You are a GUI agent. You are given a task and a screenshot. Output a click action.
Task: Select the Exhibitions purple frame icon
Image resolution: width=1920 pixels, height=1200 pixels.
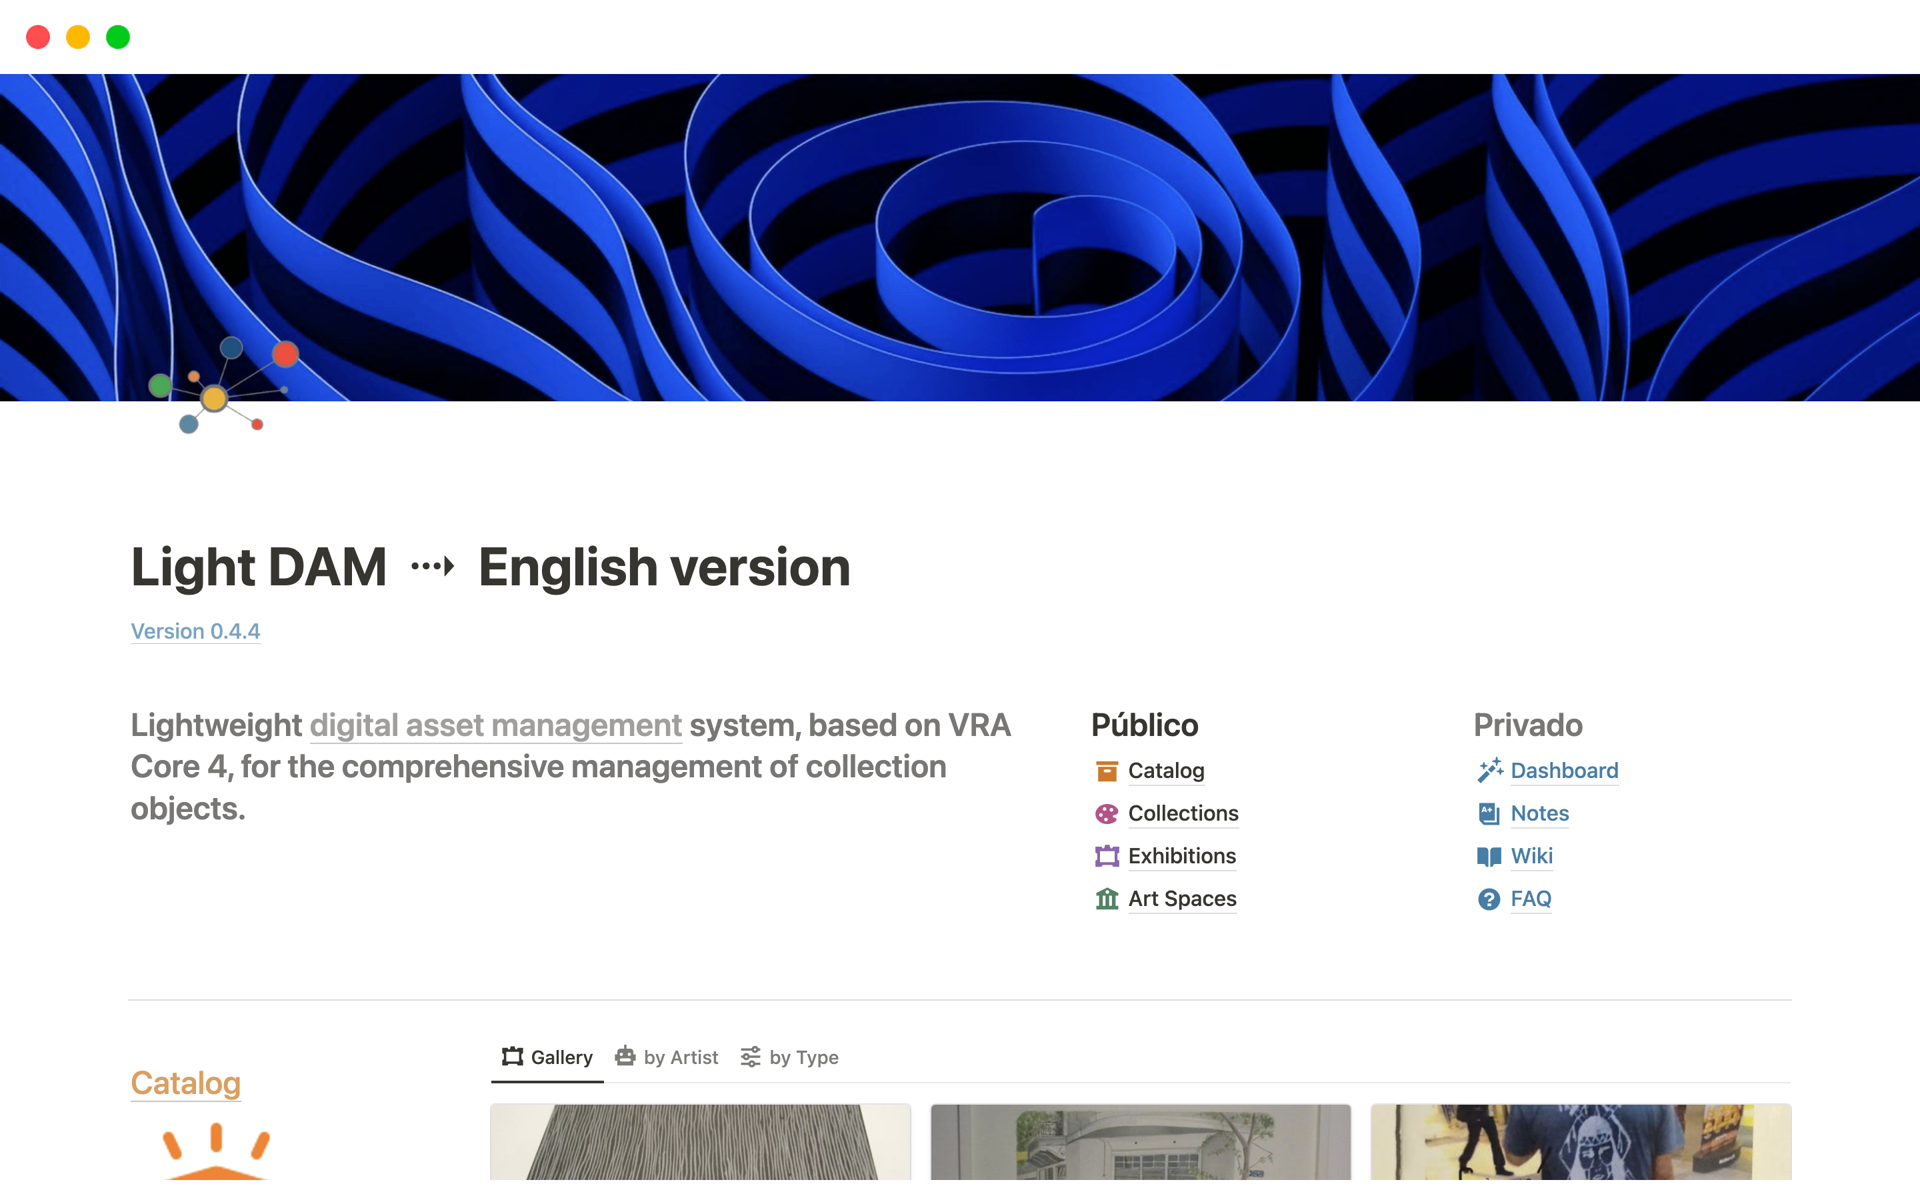(x=1106, y=856)
